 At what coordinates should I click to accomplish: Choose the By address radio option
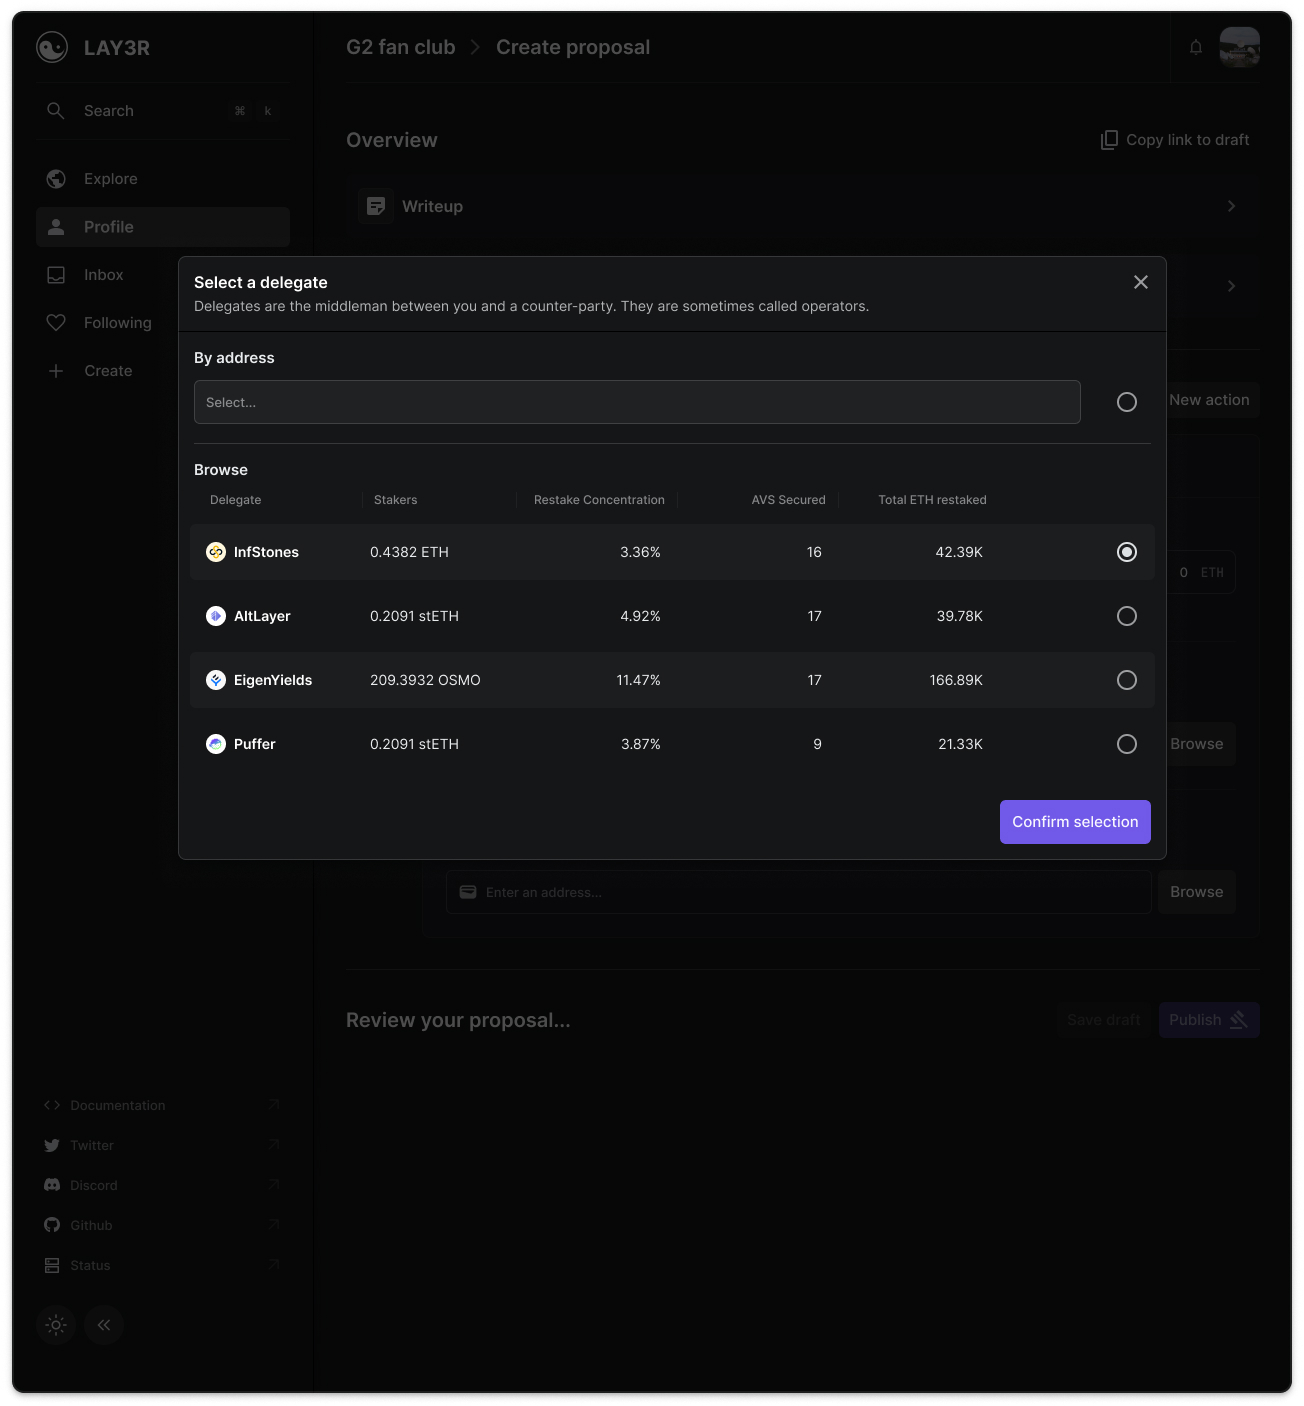pyautogui.click(x=1127, y=402)
